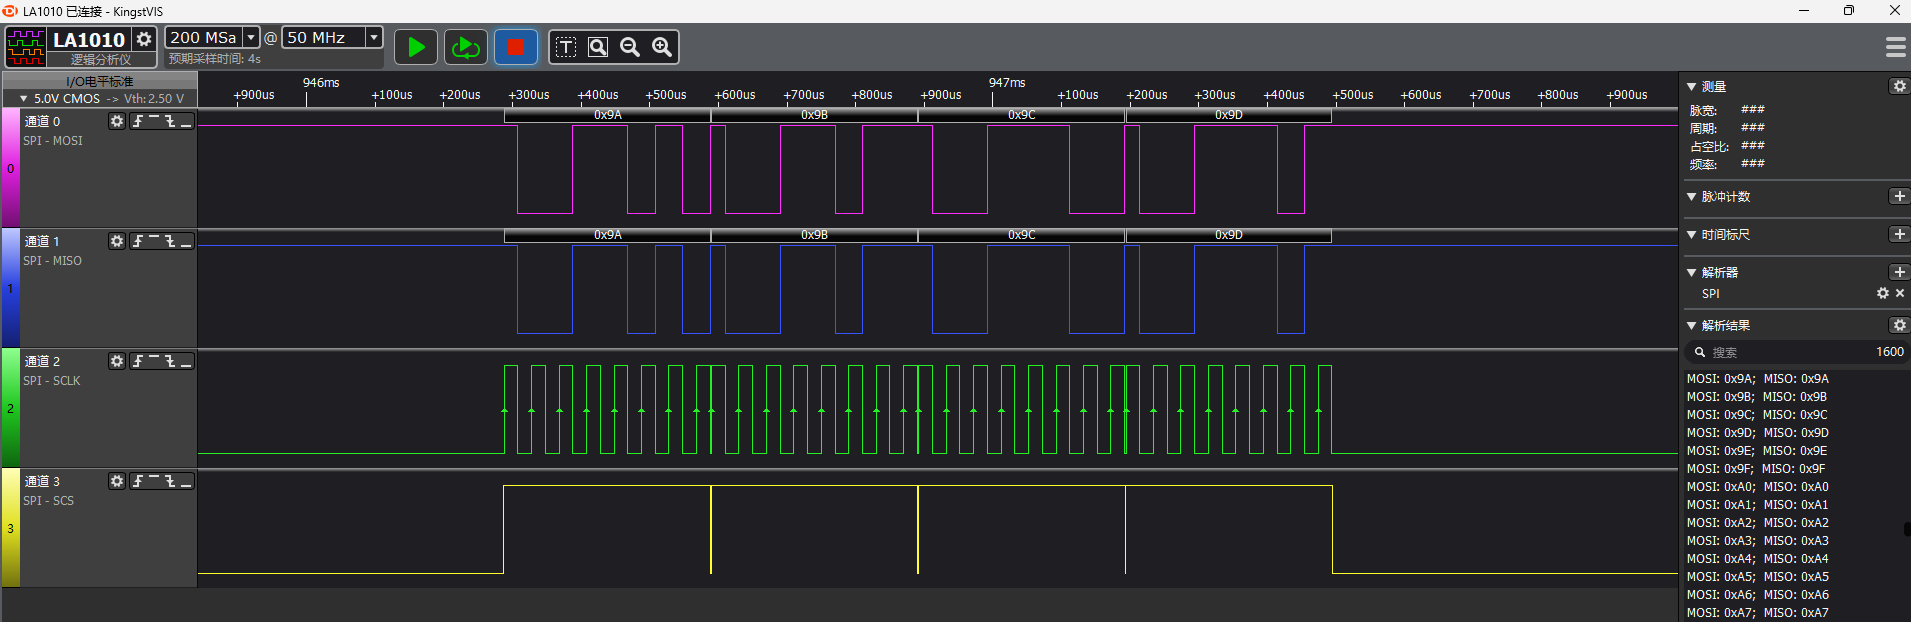Toggle channel 3 SCS low level trigger

pos(186,481)
